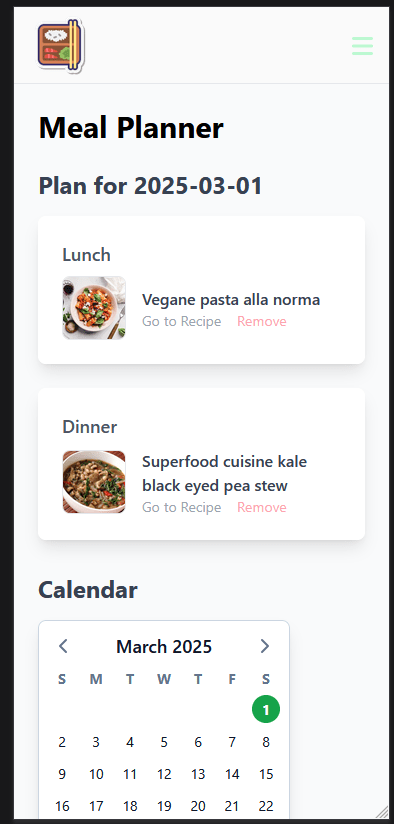Viewport: 394px width, 824px height.
Task: Click the Superfood cuisine kale stew title
Action: 225,473
